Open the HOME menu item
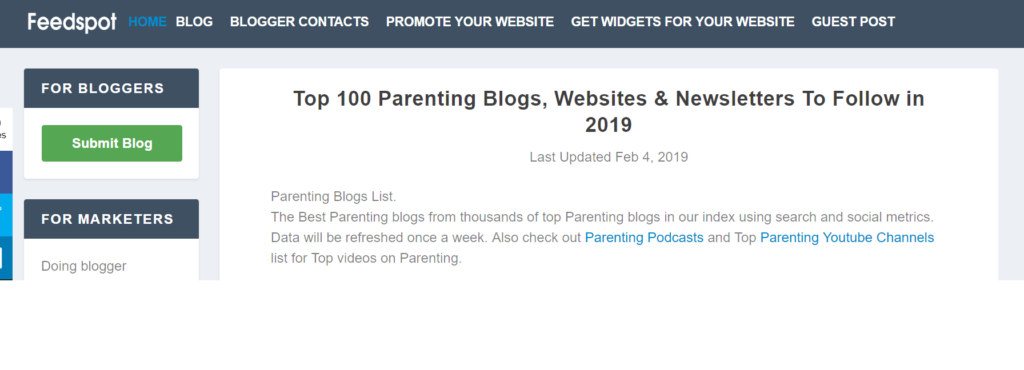This screenshot has height=370, width=1024. 147,22
